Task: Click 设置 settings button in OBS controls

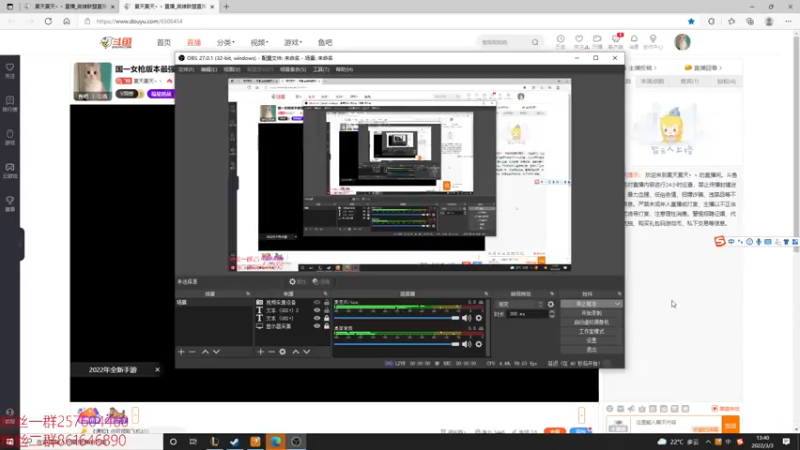Action: point(591,340)
